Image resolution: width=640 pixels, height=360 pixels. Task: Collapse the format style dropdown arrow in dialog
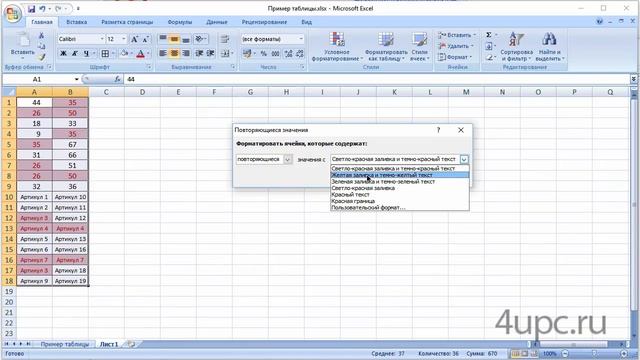[464, 159]
